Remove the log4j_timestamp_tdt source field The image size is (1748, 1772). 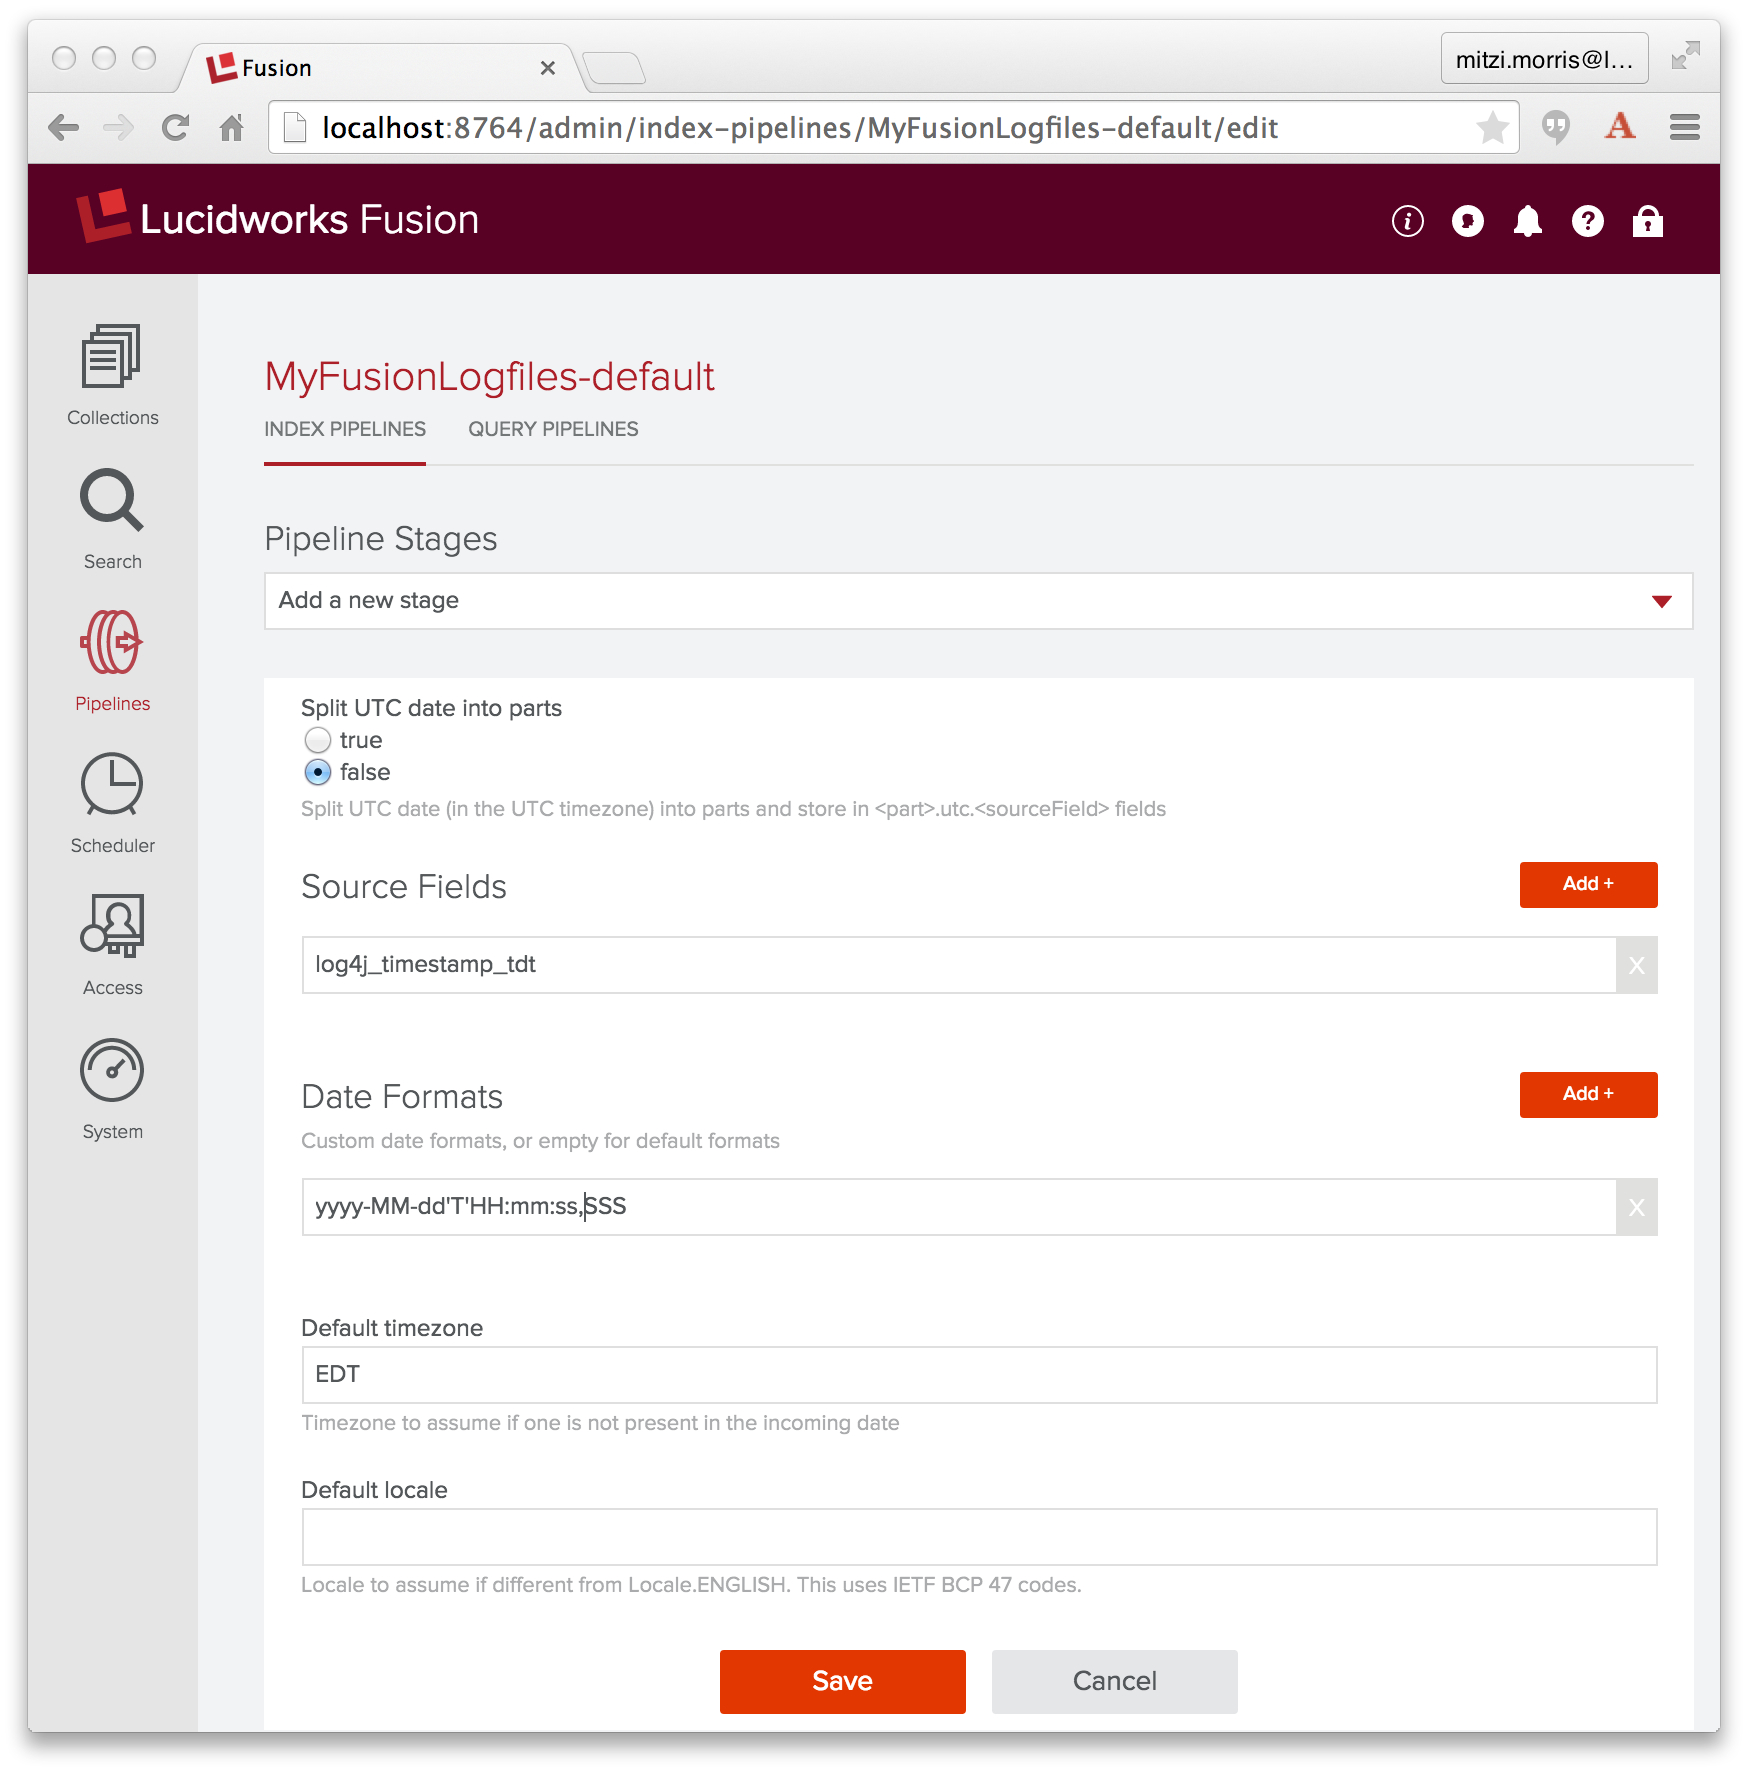tap(1636, 965)
